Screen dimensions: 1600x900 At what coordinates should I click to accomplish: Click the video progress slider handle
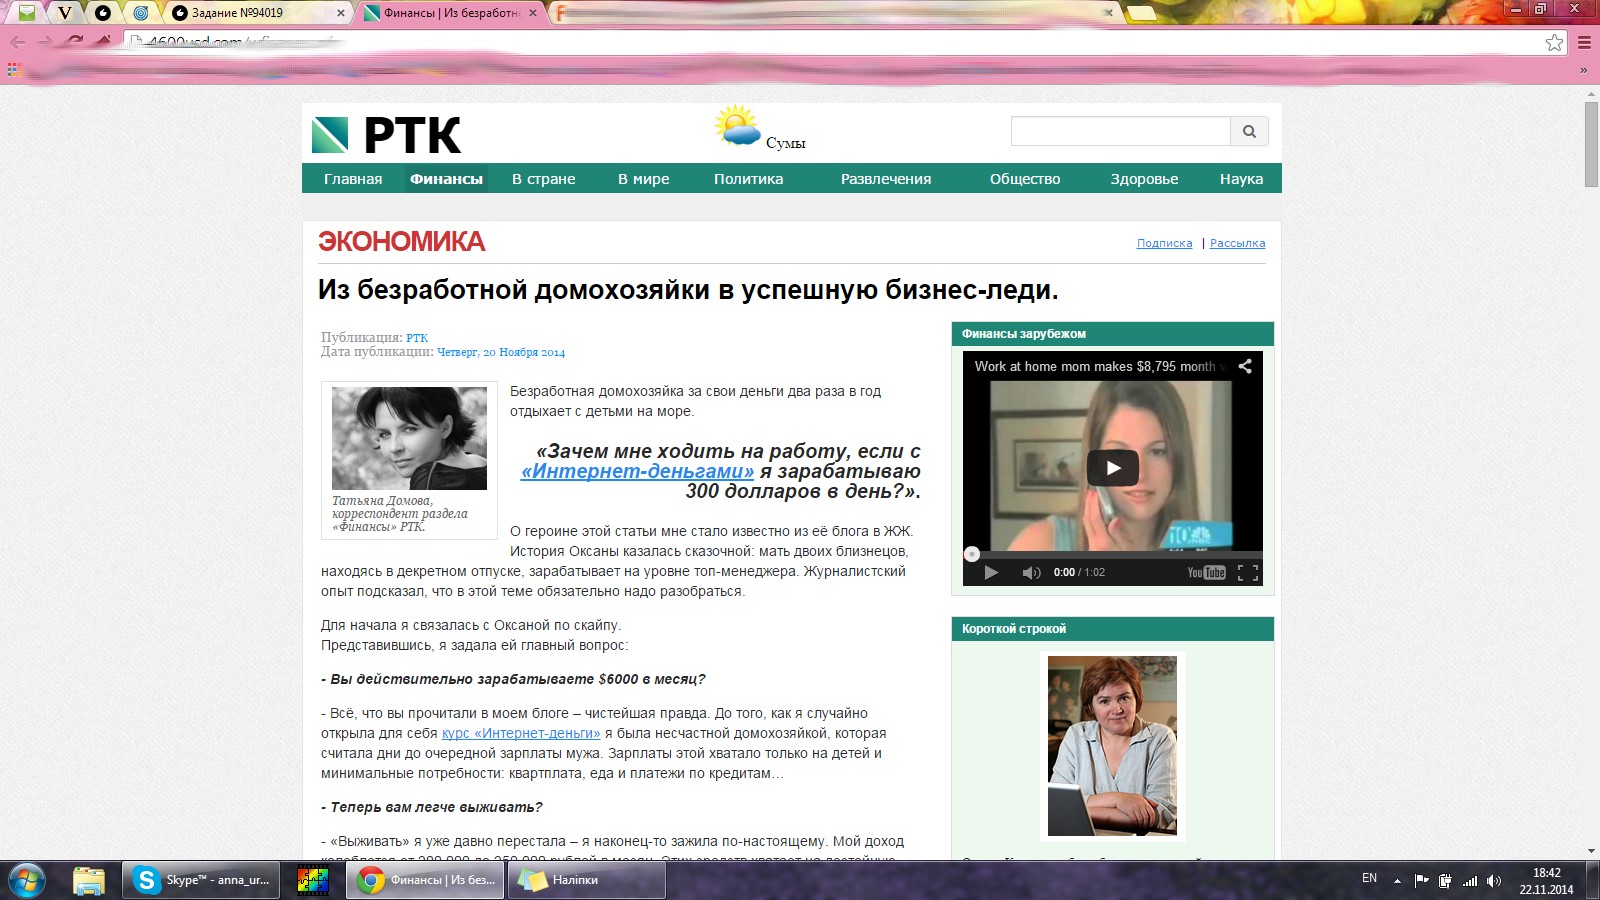[971, 554]
